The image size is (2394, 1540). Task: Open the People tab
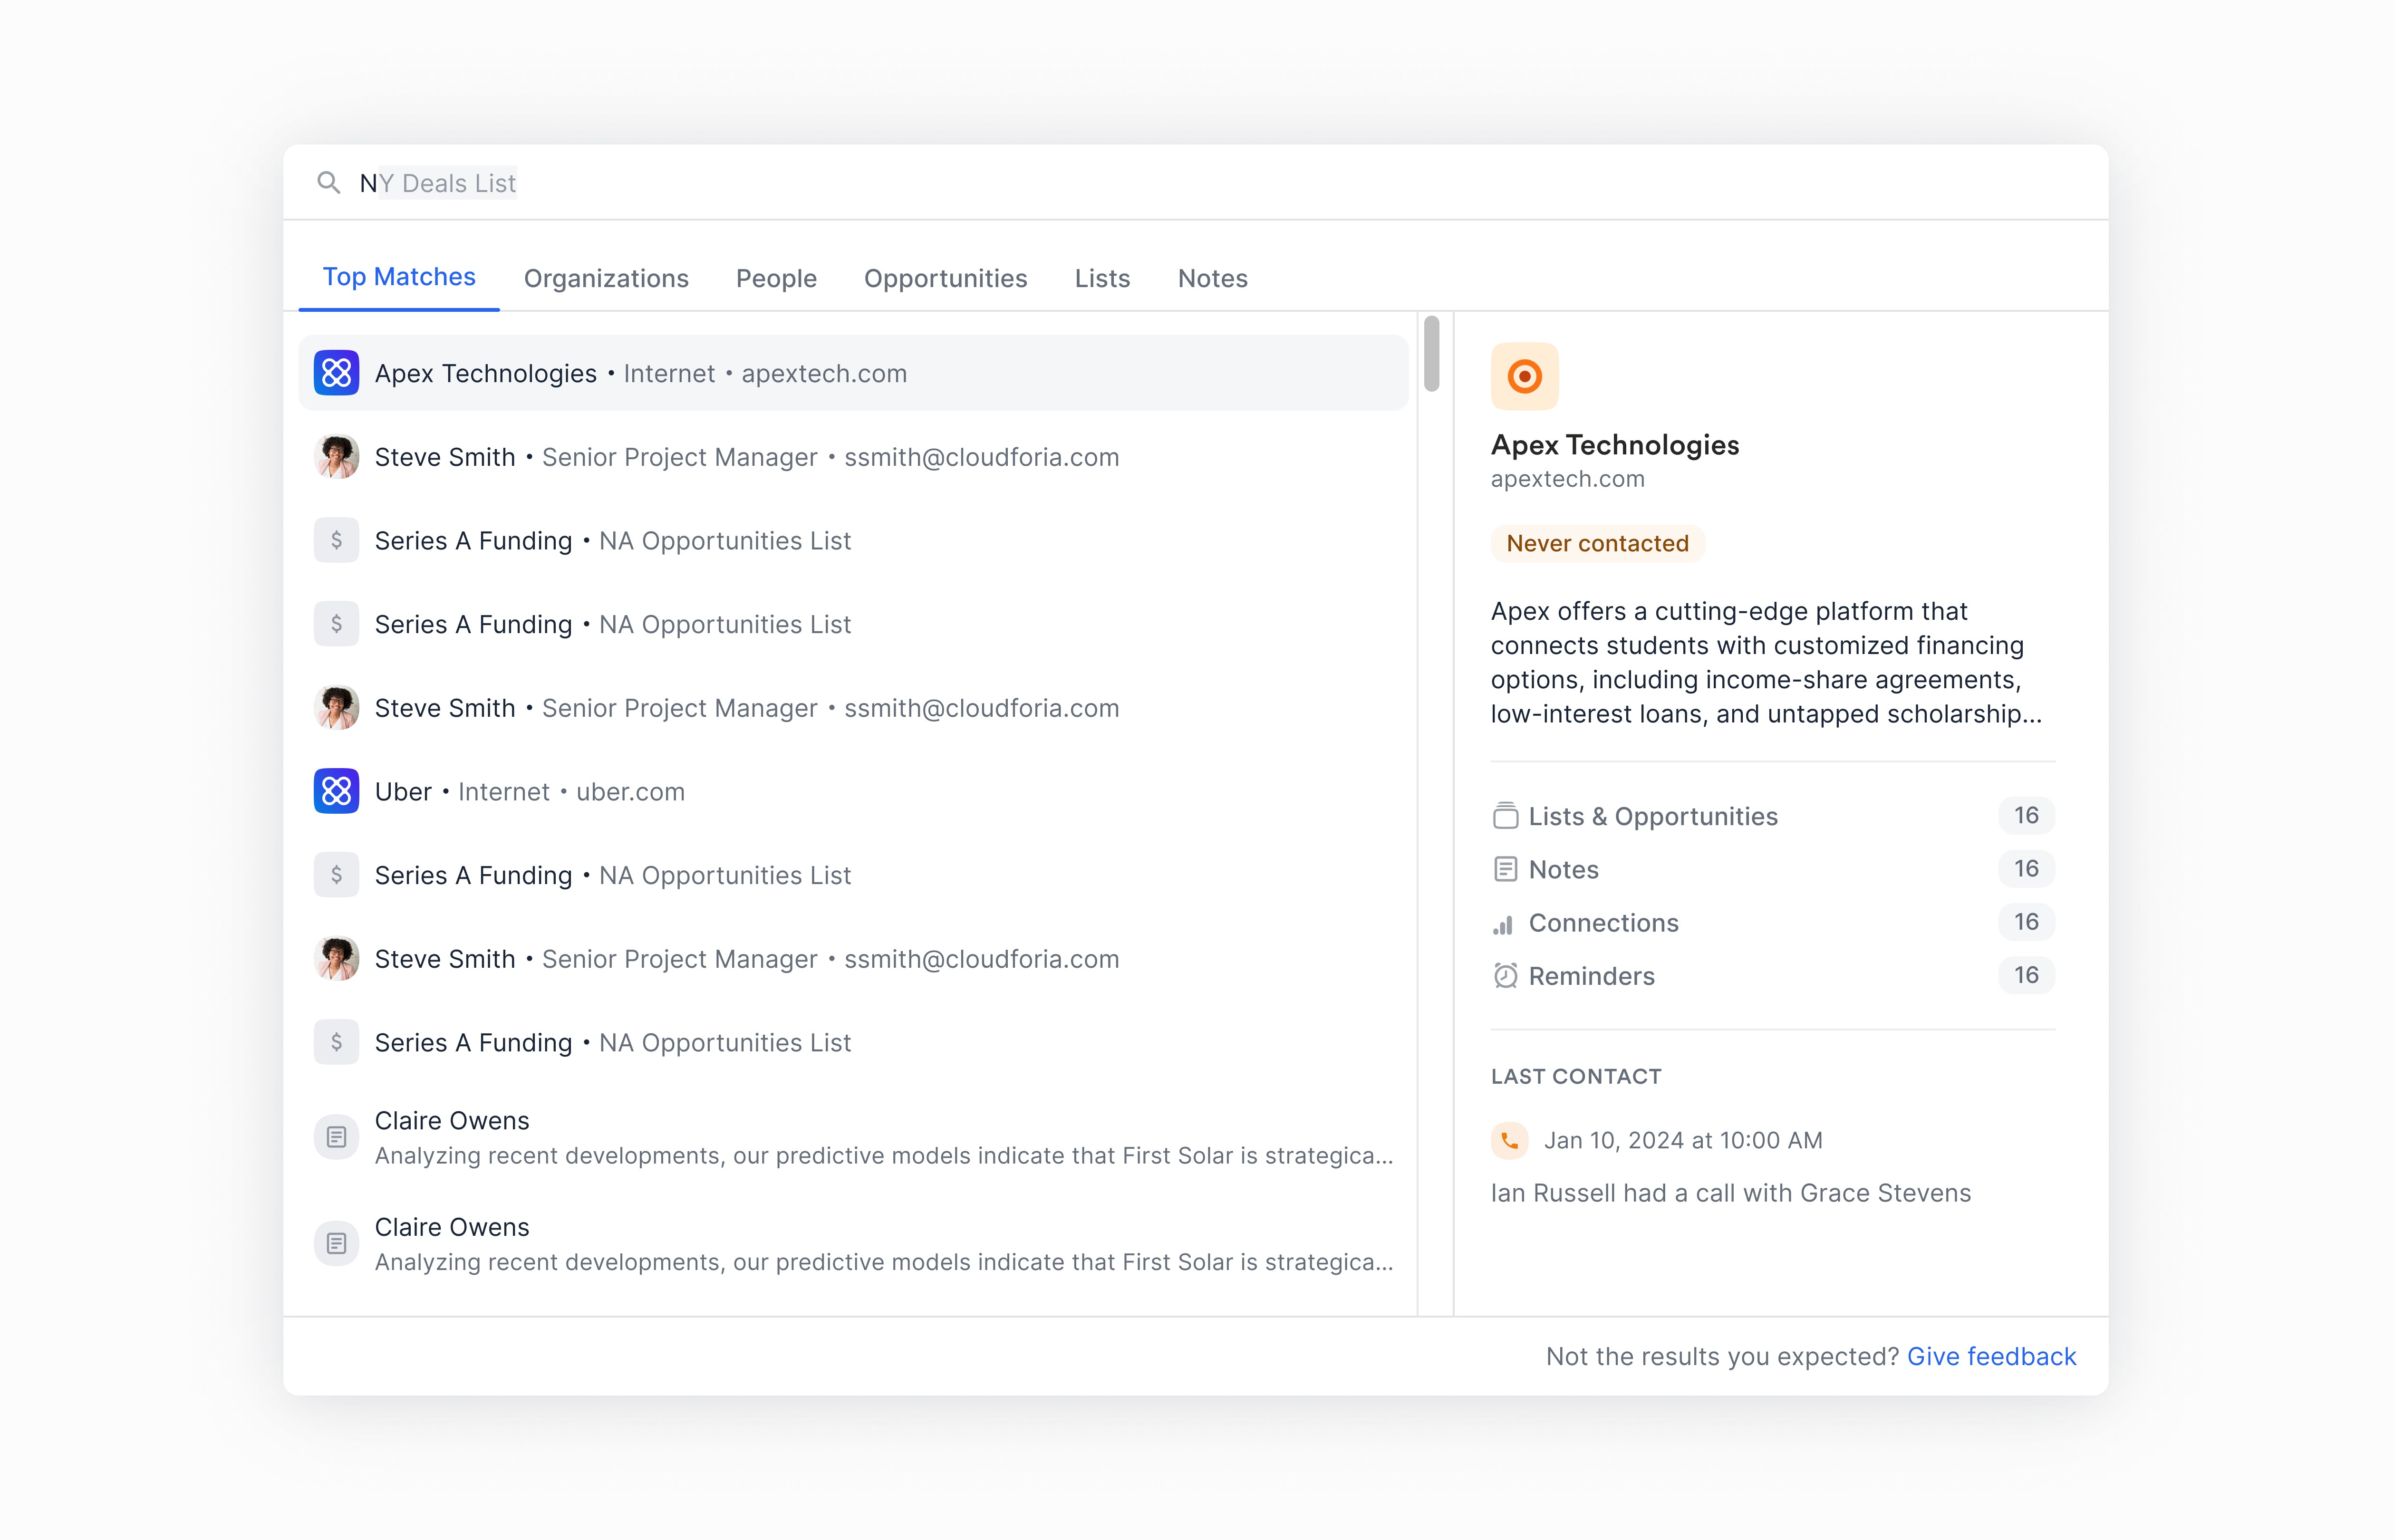coord(776,278)
